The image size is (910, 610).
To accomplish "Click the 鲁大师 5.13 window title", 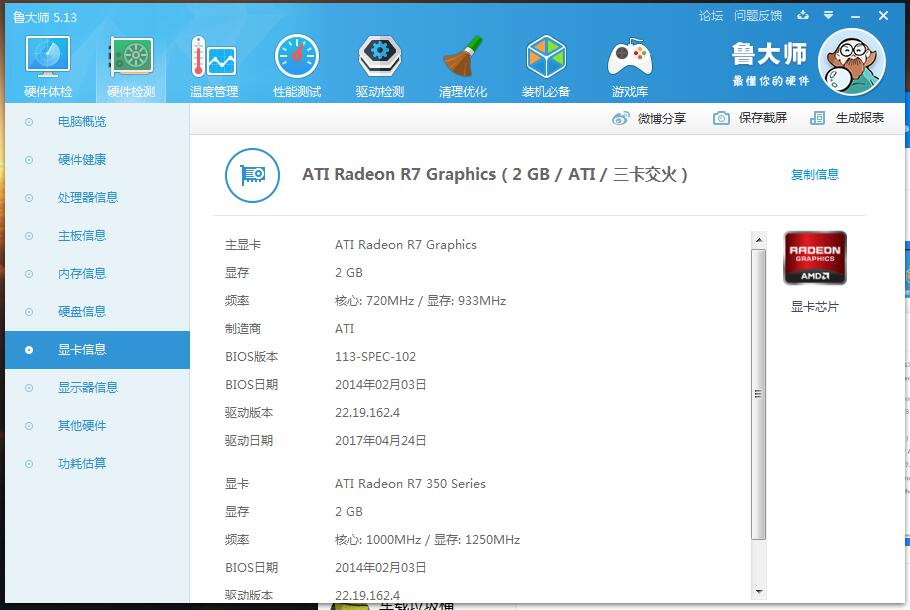I will [x=45, y=17].
